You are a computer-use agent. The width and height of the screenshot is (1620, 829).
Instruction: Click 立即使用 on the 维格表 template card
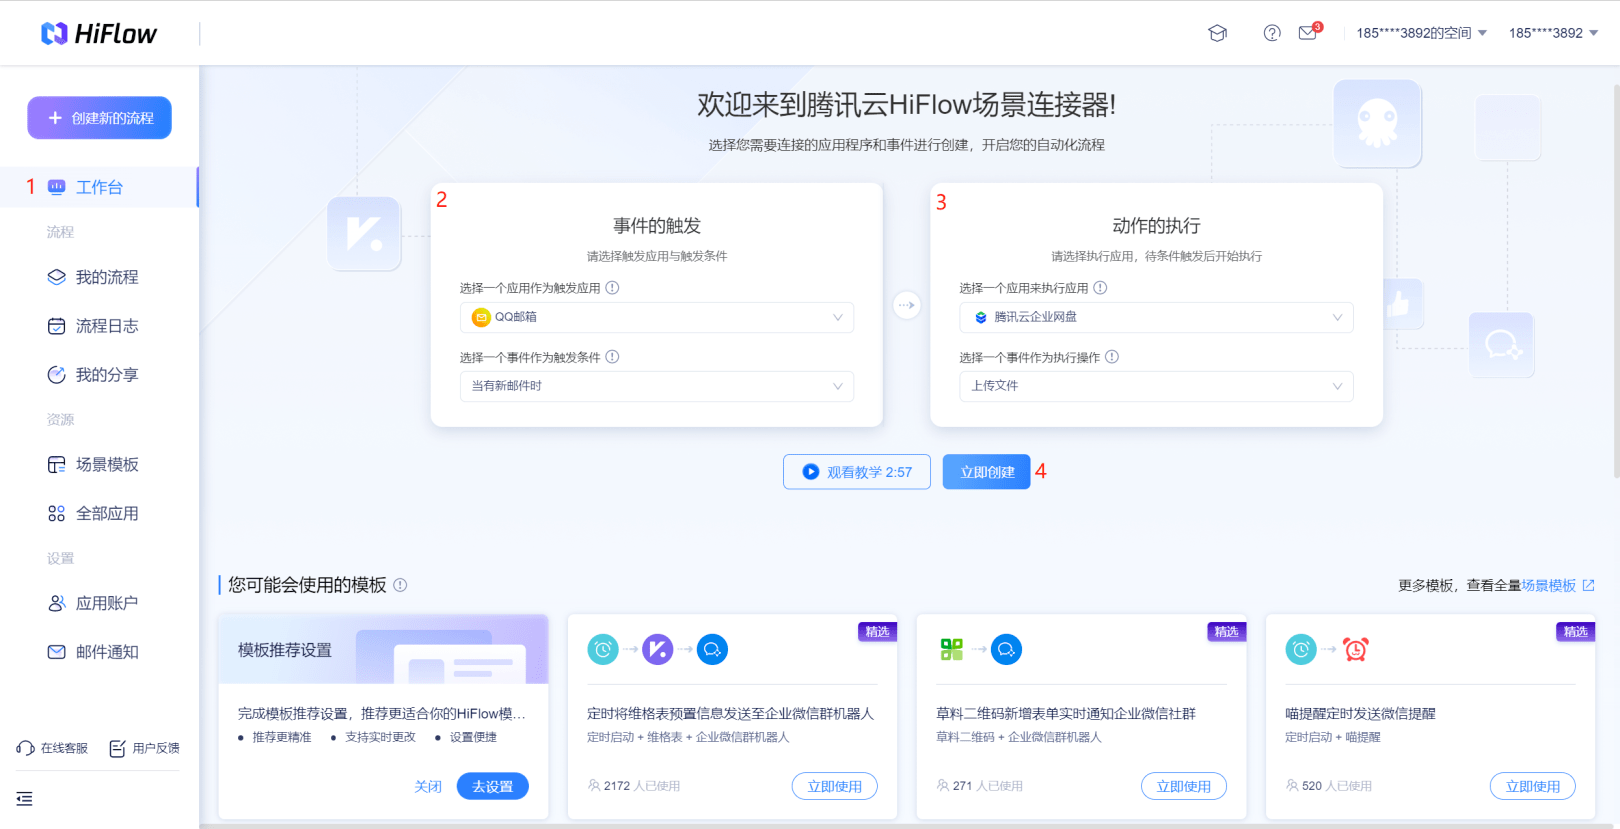[835, 786]
